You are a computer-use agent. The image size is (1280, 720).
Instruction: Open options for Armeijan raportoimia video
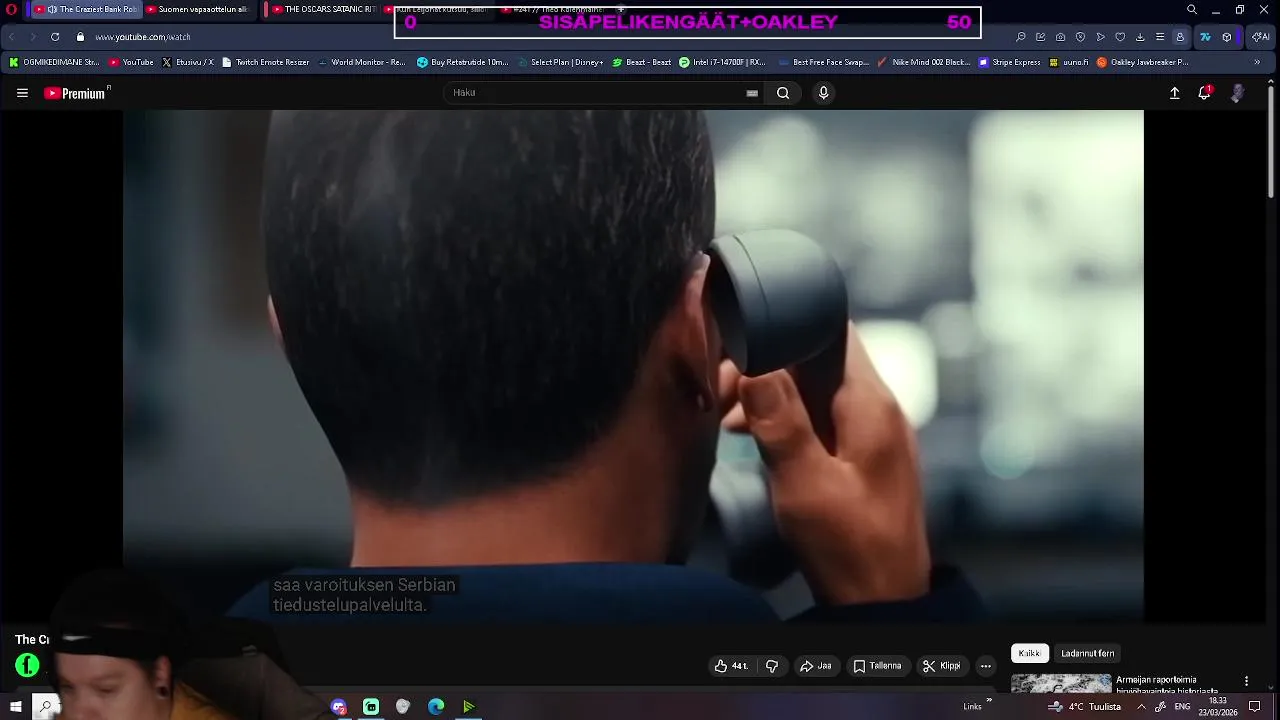coord(1246,681)
